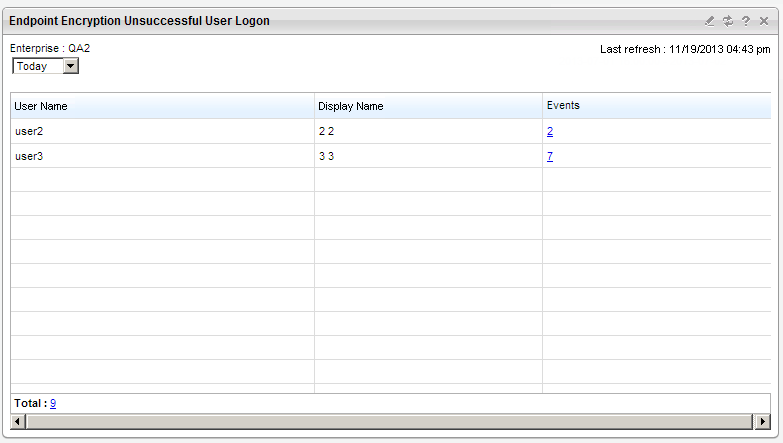
Task: Click the edit pencil icon in widget header
Action: tap(710, 21)
